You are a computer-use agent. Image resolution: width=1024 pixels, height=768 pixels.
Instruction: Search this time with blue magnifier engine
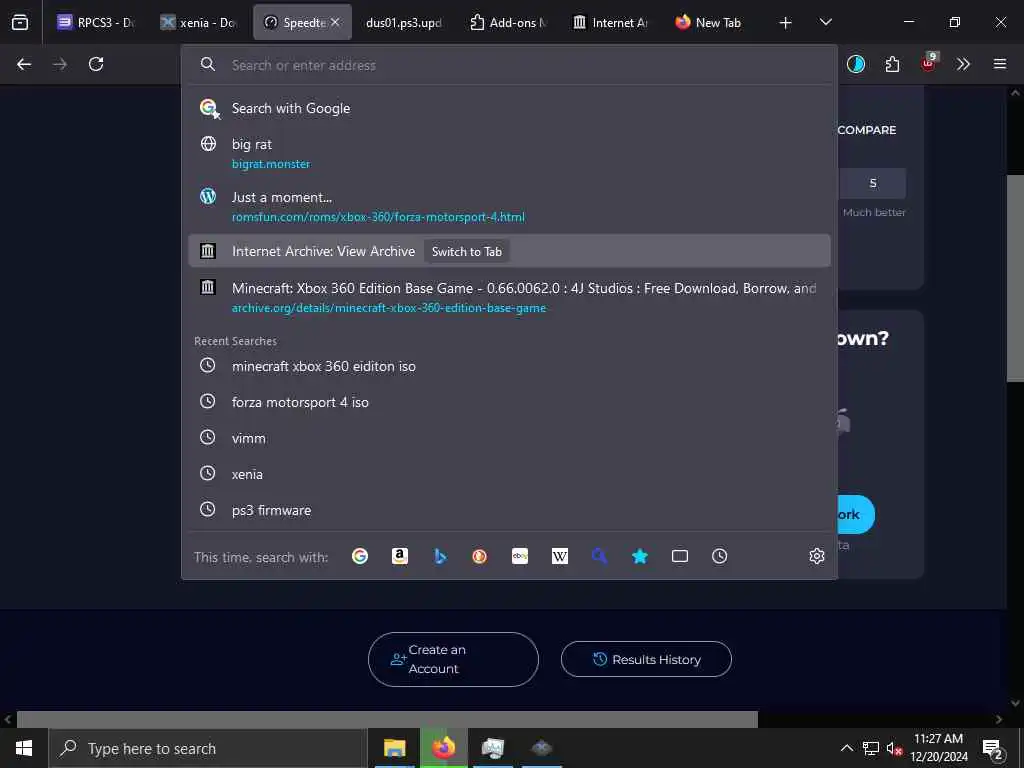click(600, 556)
